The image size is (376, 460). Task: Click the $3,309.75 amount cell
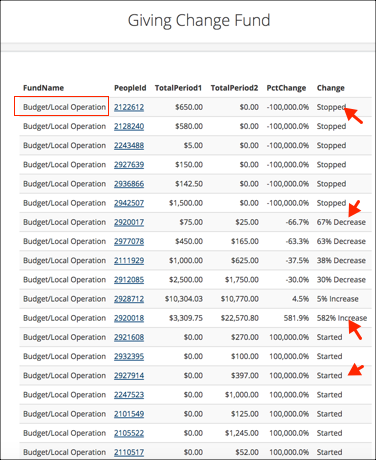pos(186,318)
